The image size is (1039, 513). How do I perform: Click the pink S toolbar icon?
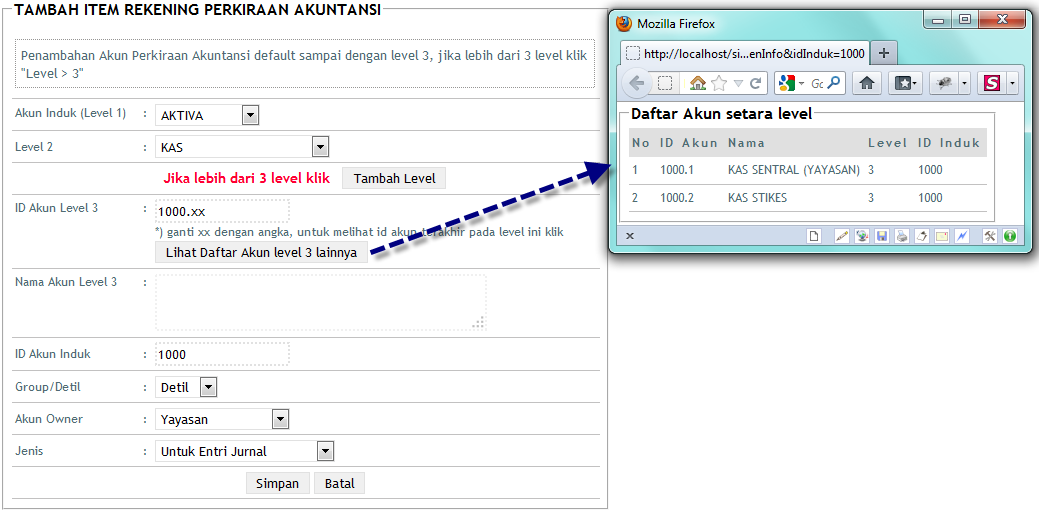991,83
